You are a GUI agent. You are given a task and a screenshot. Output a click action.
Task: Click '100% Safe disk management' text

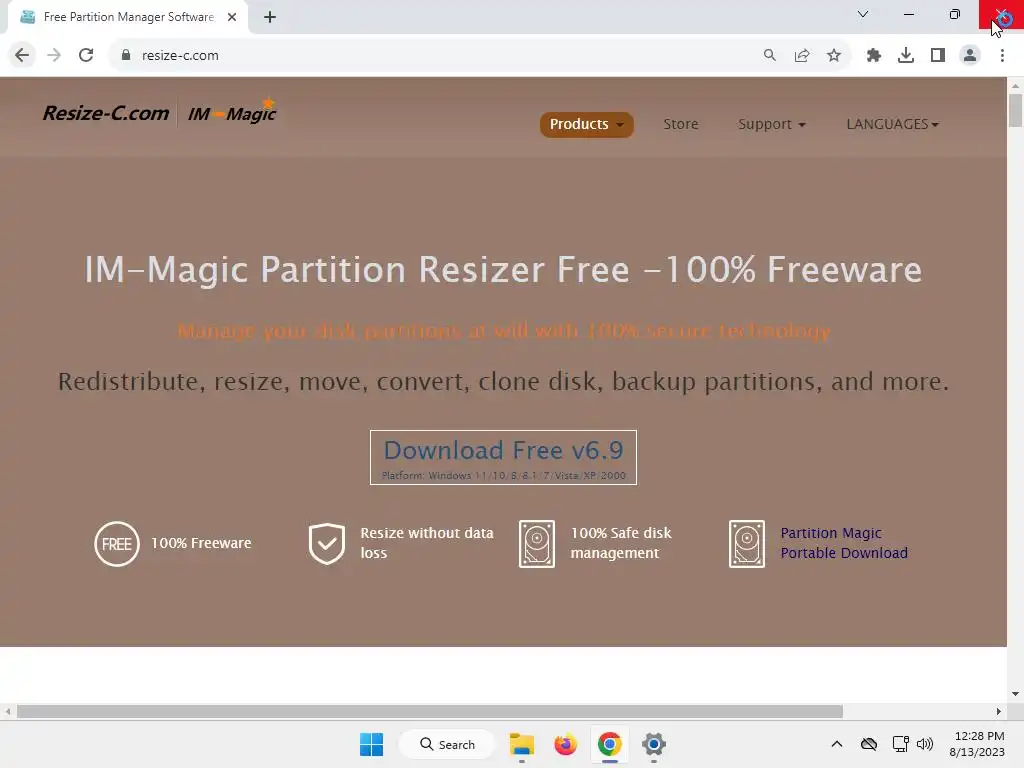620,543
